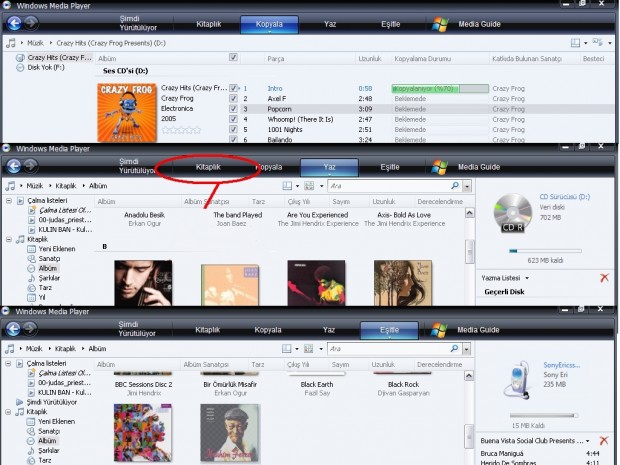Screen dimensions: 620x465
Task: Click Albüm breadcrumb in the middle window
Action: (x=98, y=186)
